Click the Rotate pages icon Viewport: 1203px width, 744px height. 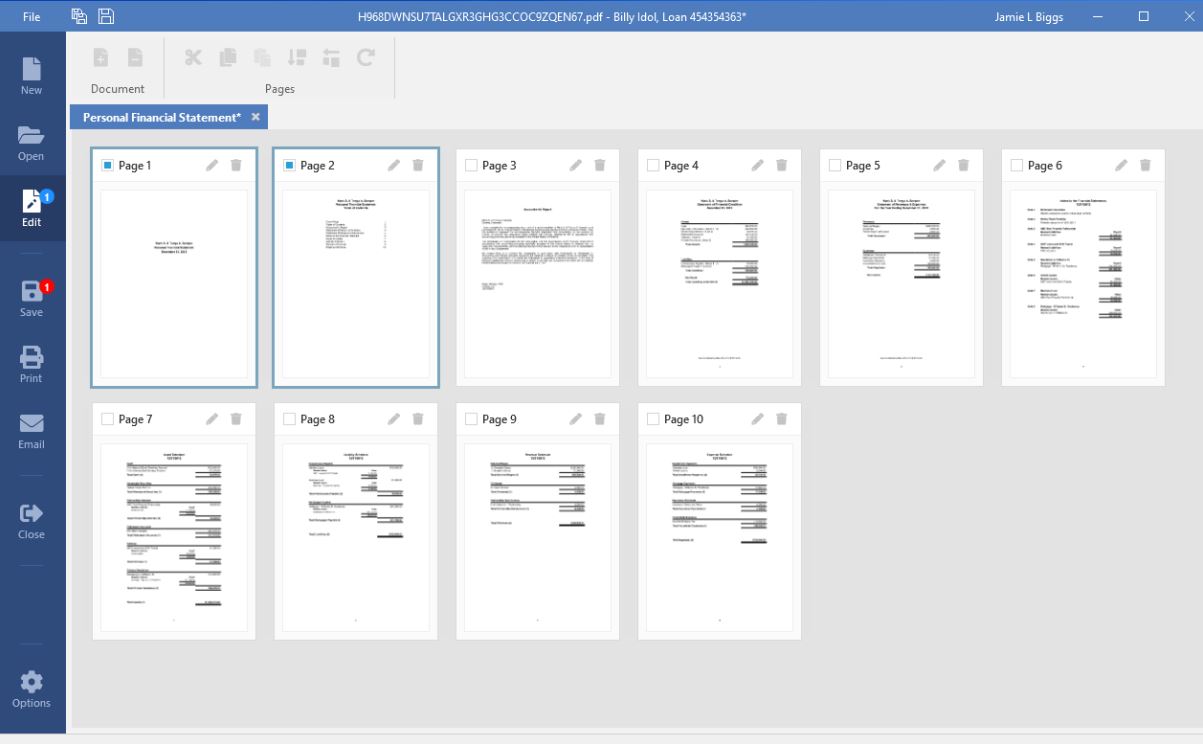point(365,59)
